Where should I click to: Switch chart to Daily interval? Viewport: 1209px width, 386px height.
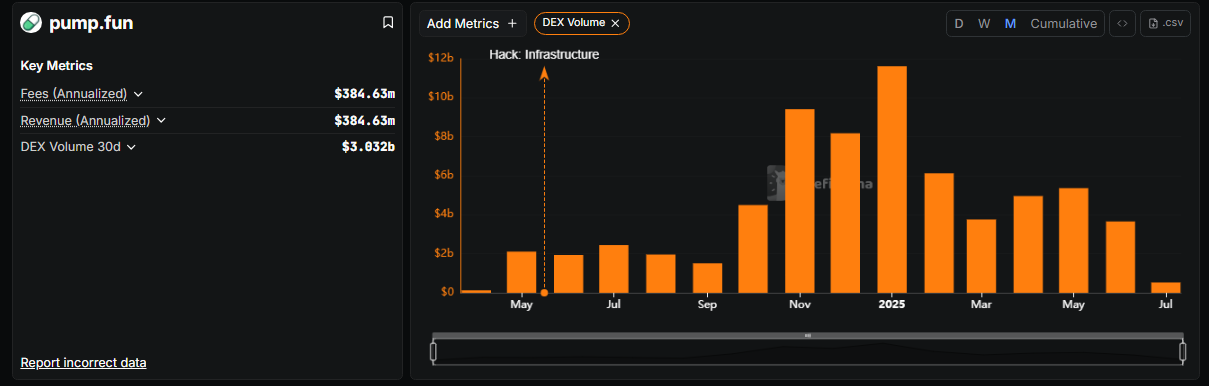pos(959,23)
